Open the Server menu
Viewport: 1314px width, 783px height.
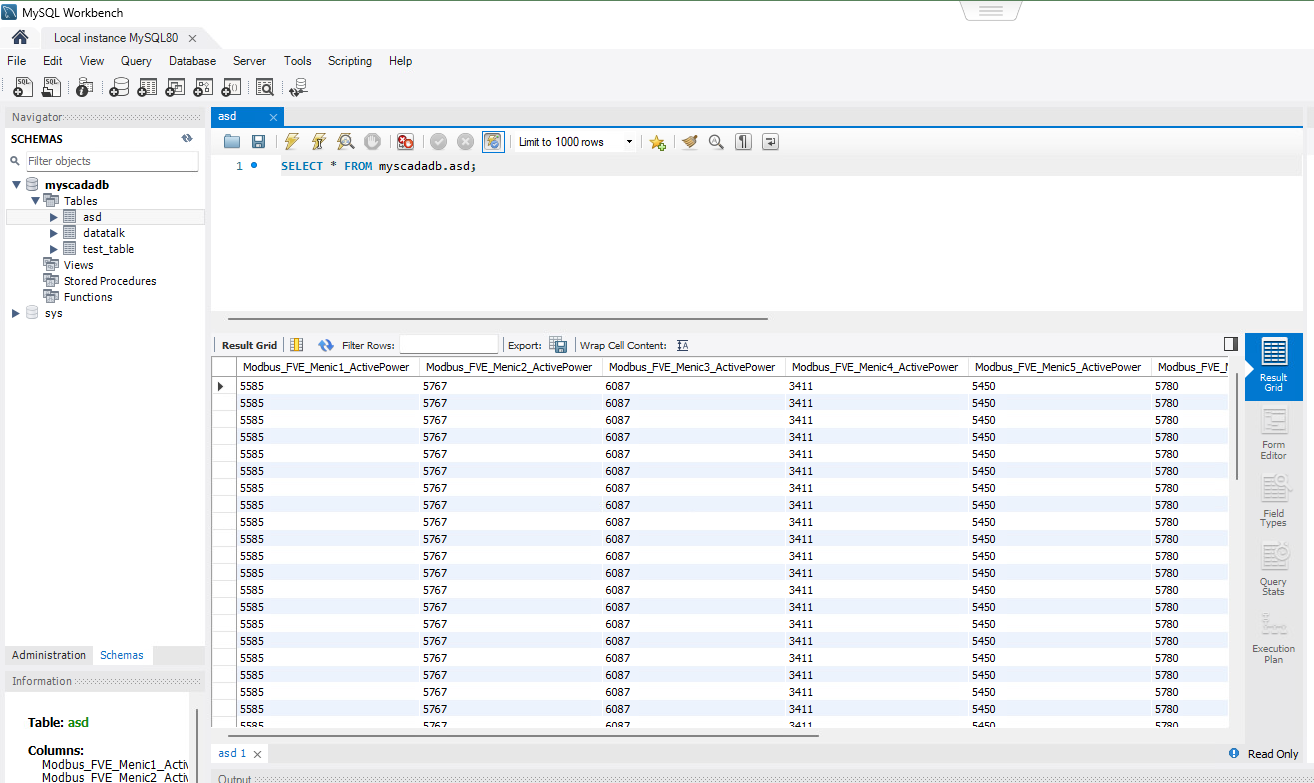[249, 61]
